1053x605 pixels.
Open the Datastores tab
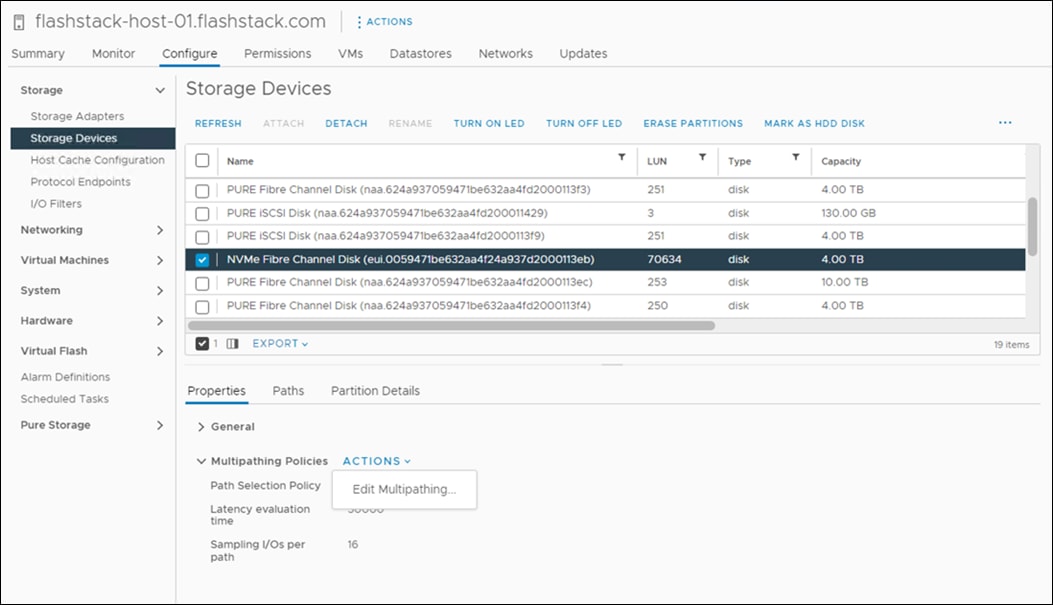pos(420,53)
